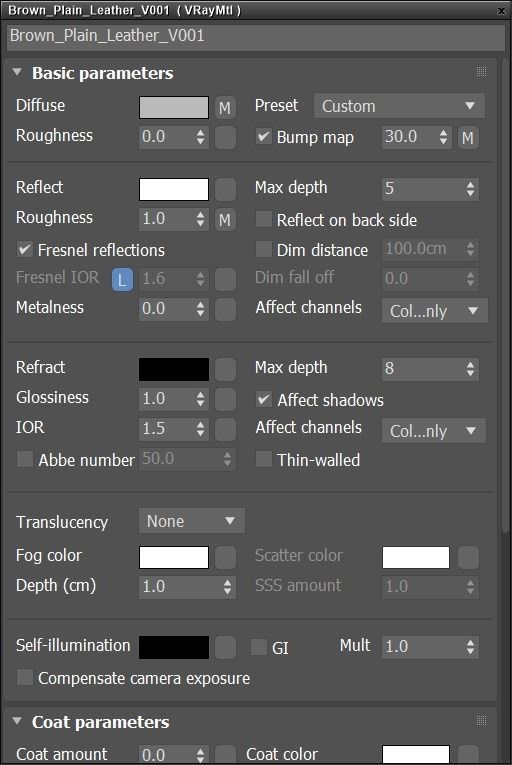The height and width of the screenshot is (765, 512).
Task: Enable Reflect on back side checkbox
Action: (264, 220)
